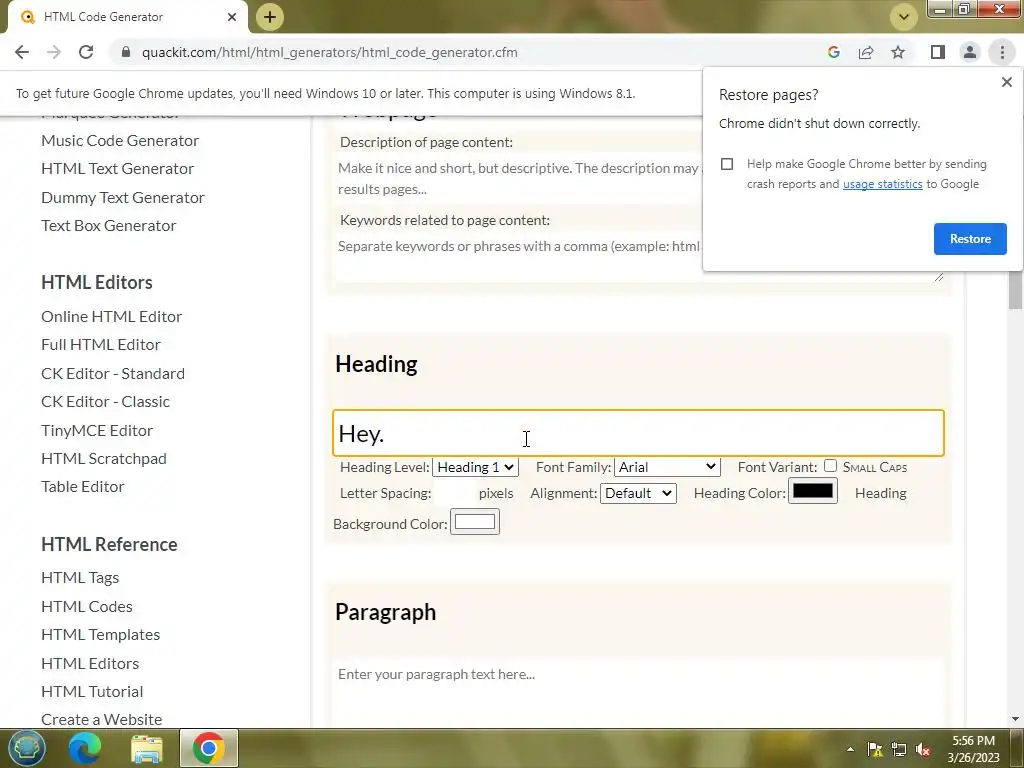Open Online HTML Editor link
The height and width of the screenshot is (768, 1024).
click(x=112, y=316)
